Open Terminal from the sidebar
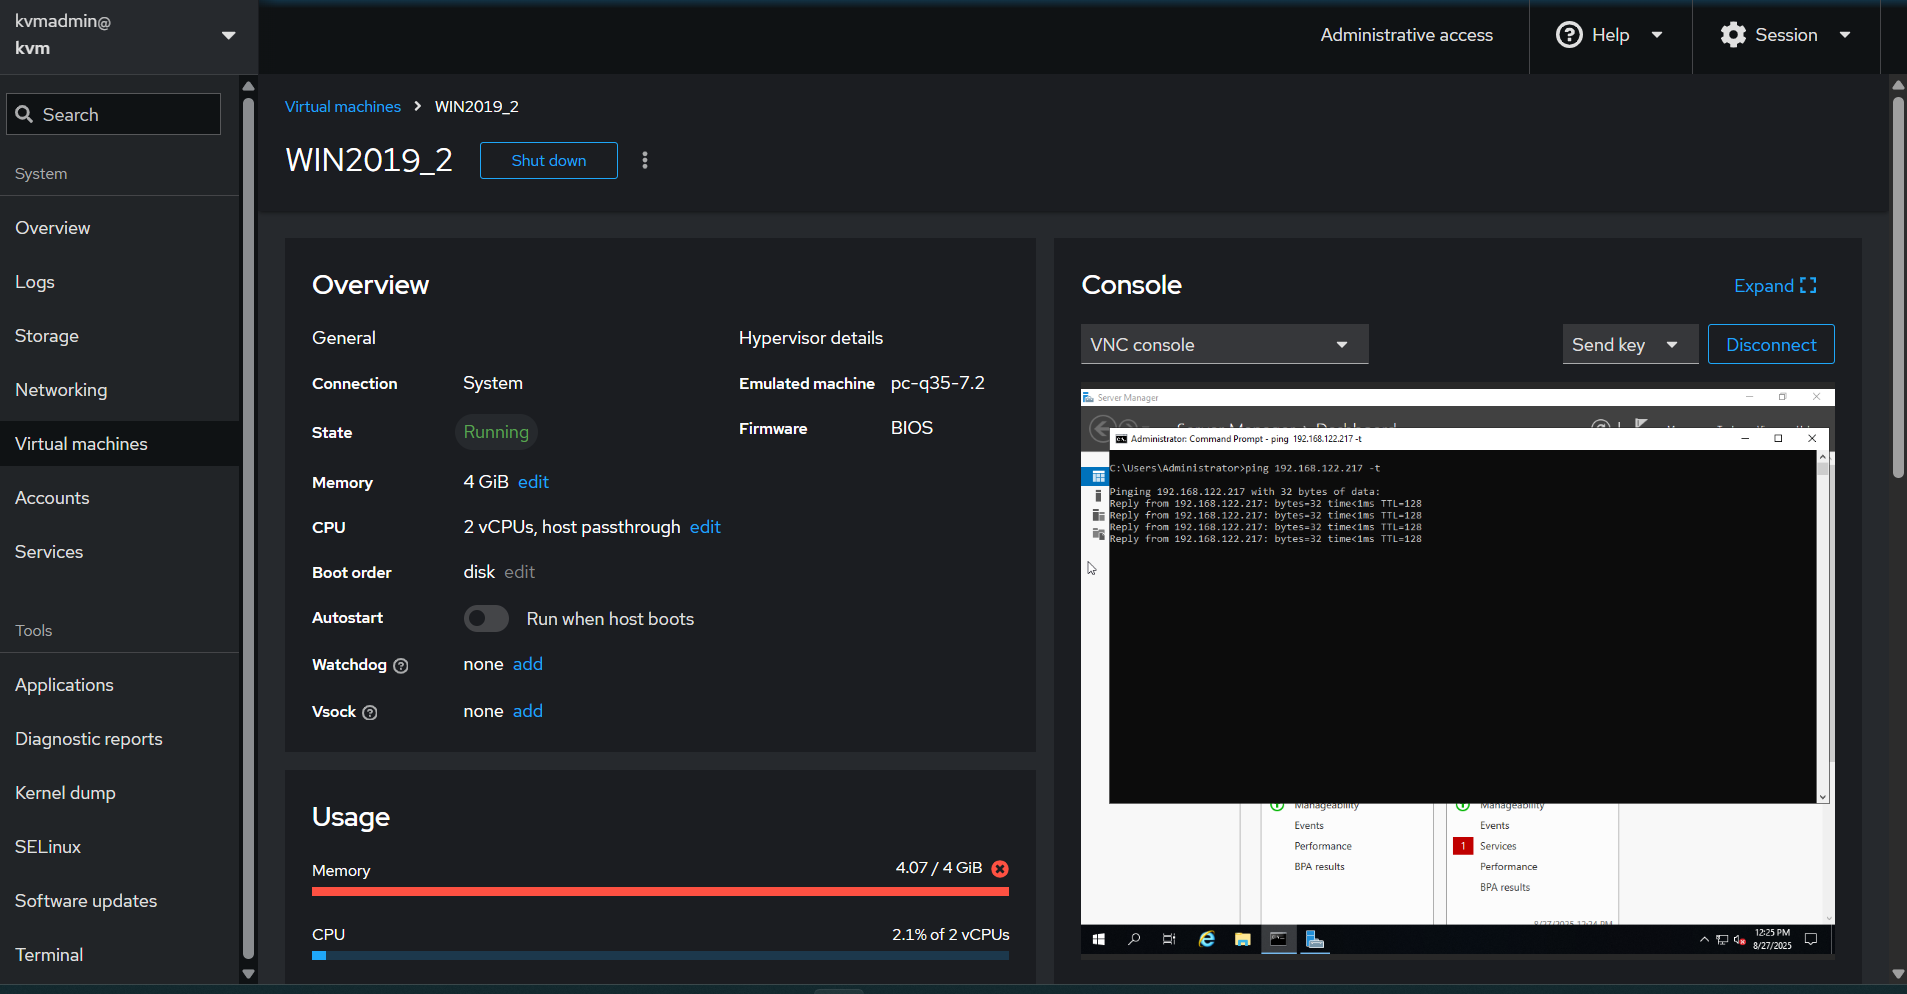This screenshot has width=1907, height=994. (49, 955)
